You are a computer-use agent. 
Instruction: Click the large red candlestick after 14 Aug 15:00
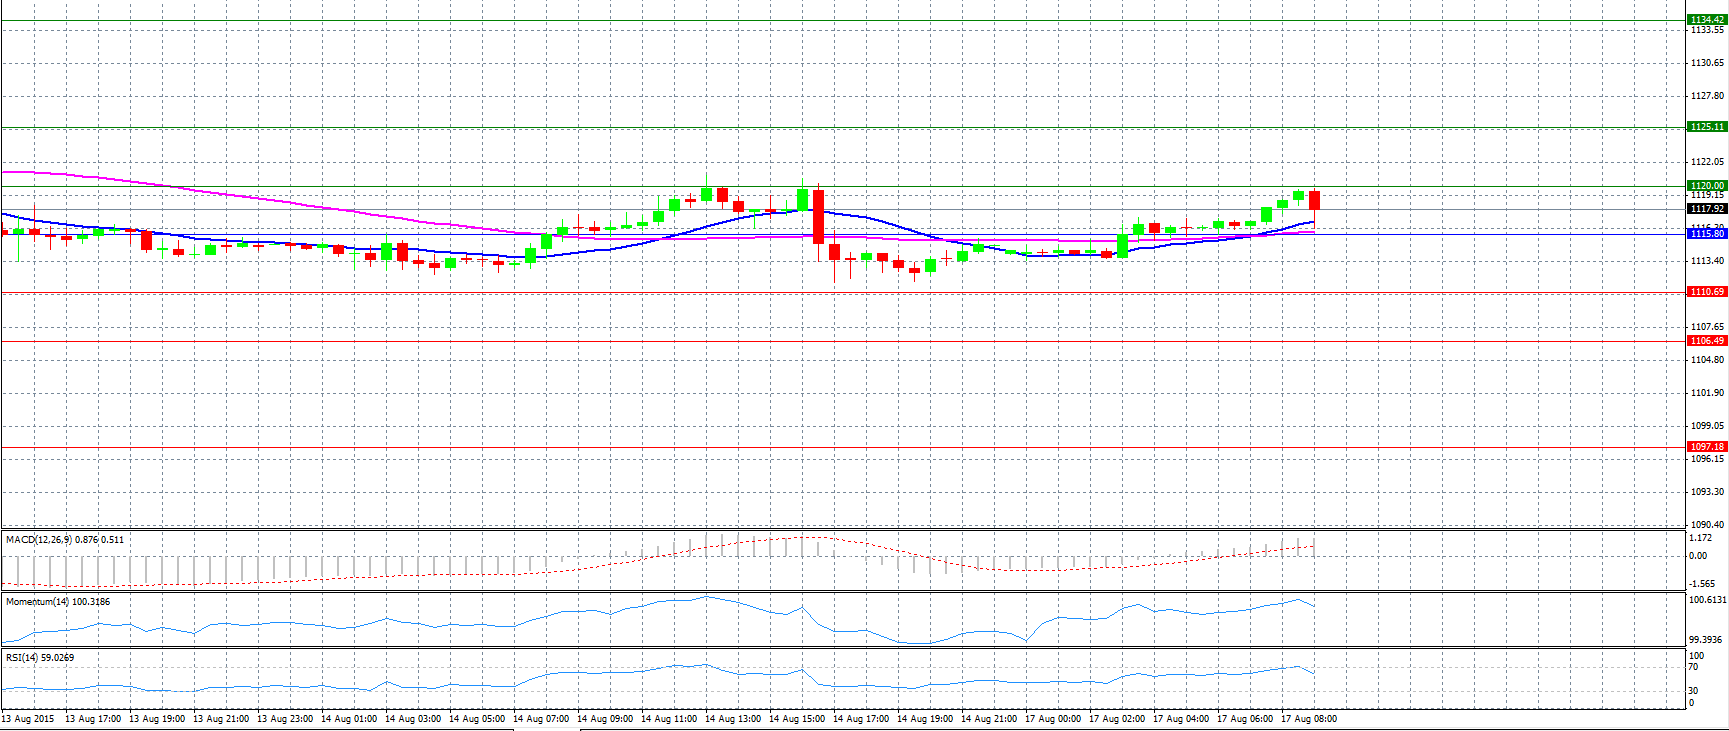(818, 217)
